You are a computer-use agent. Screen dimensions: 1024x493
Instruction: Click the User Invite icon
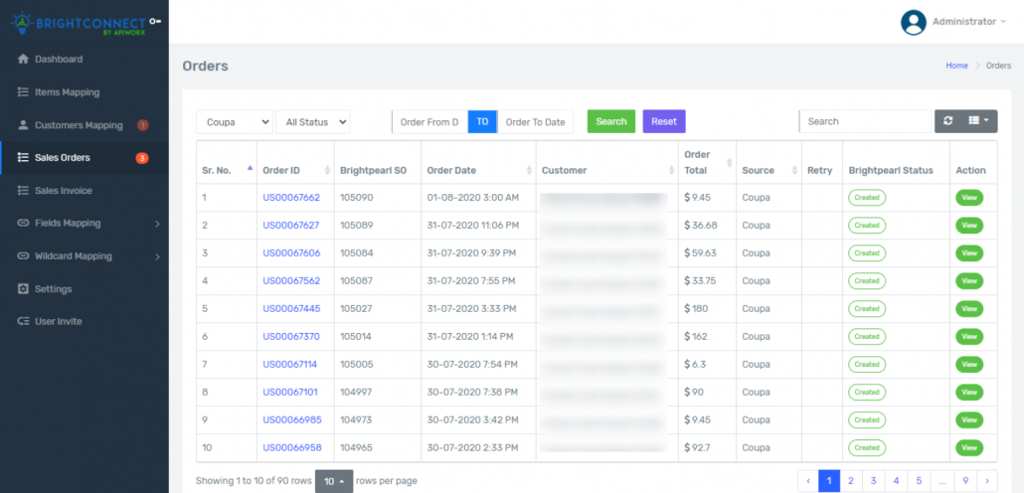coord(23,321)
